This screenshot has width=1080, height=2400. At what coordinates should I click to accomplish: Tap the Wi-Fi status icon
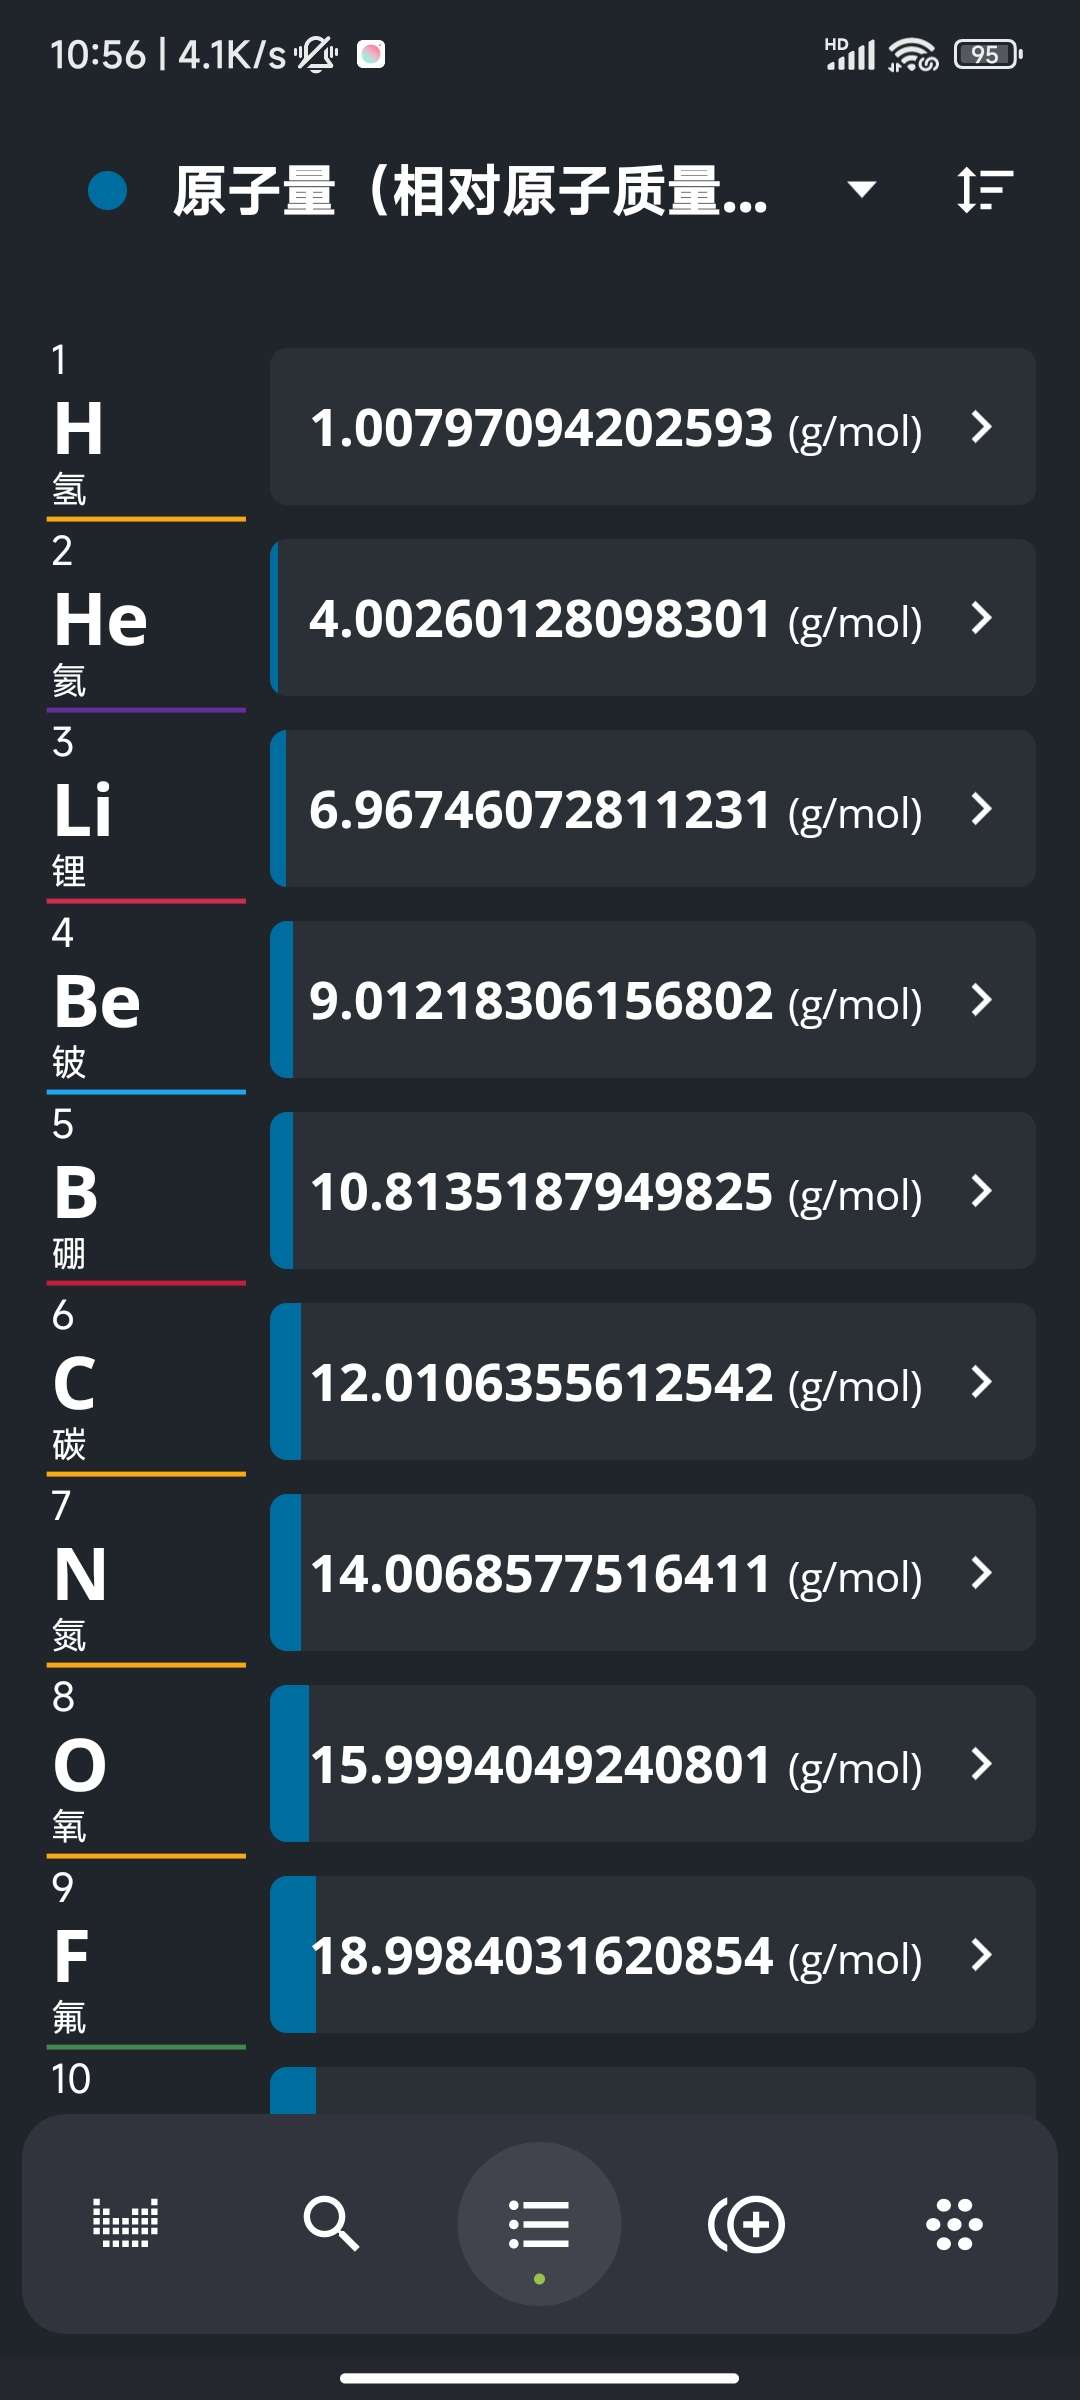coord(912,54)
